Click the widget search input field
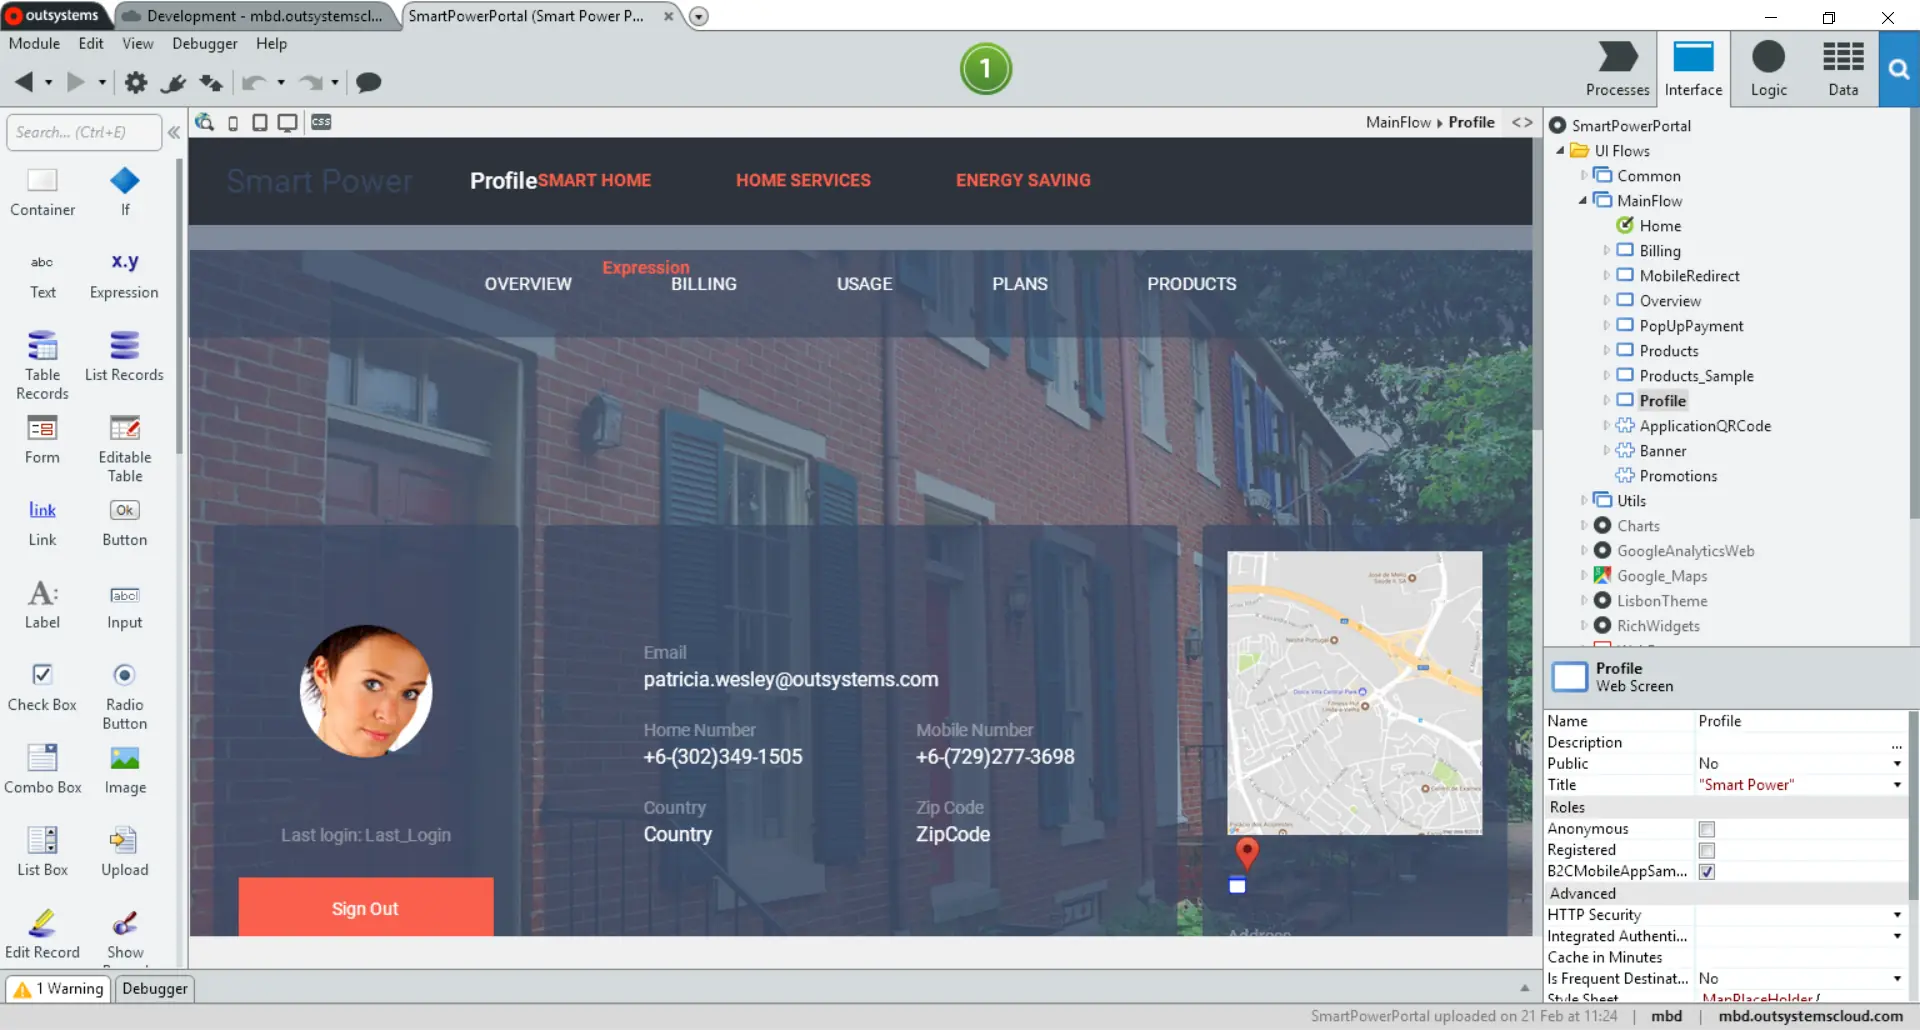Screen dimensions: 1920x1030 84,132
